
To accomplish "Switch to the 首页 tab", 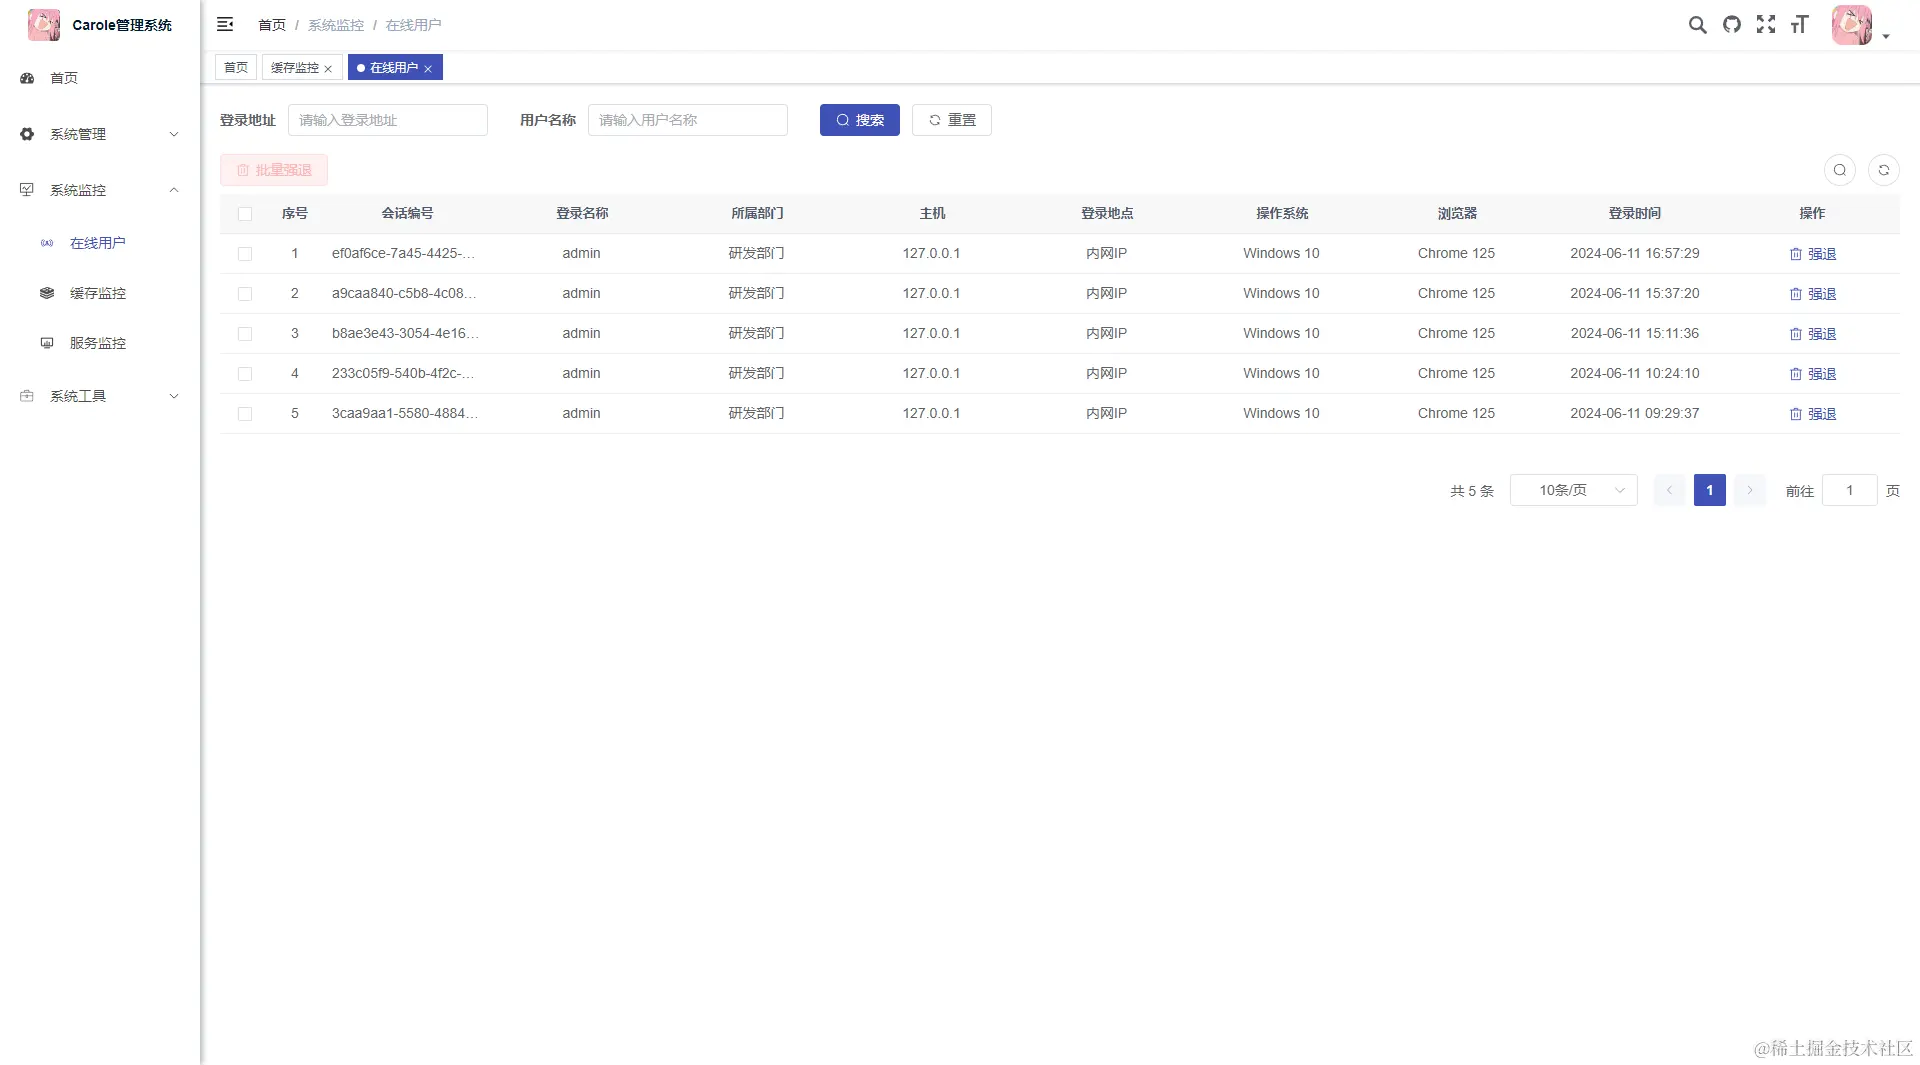I will pyautogui.click(x=236, y=67).
